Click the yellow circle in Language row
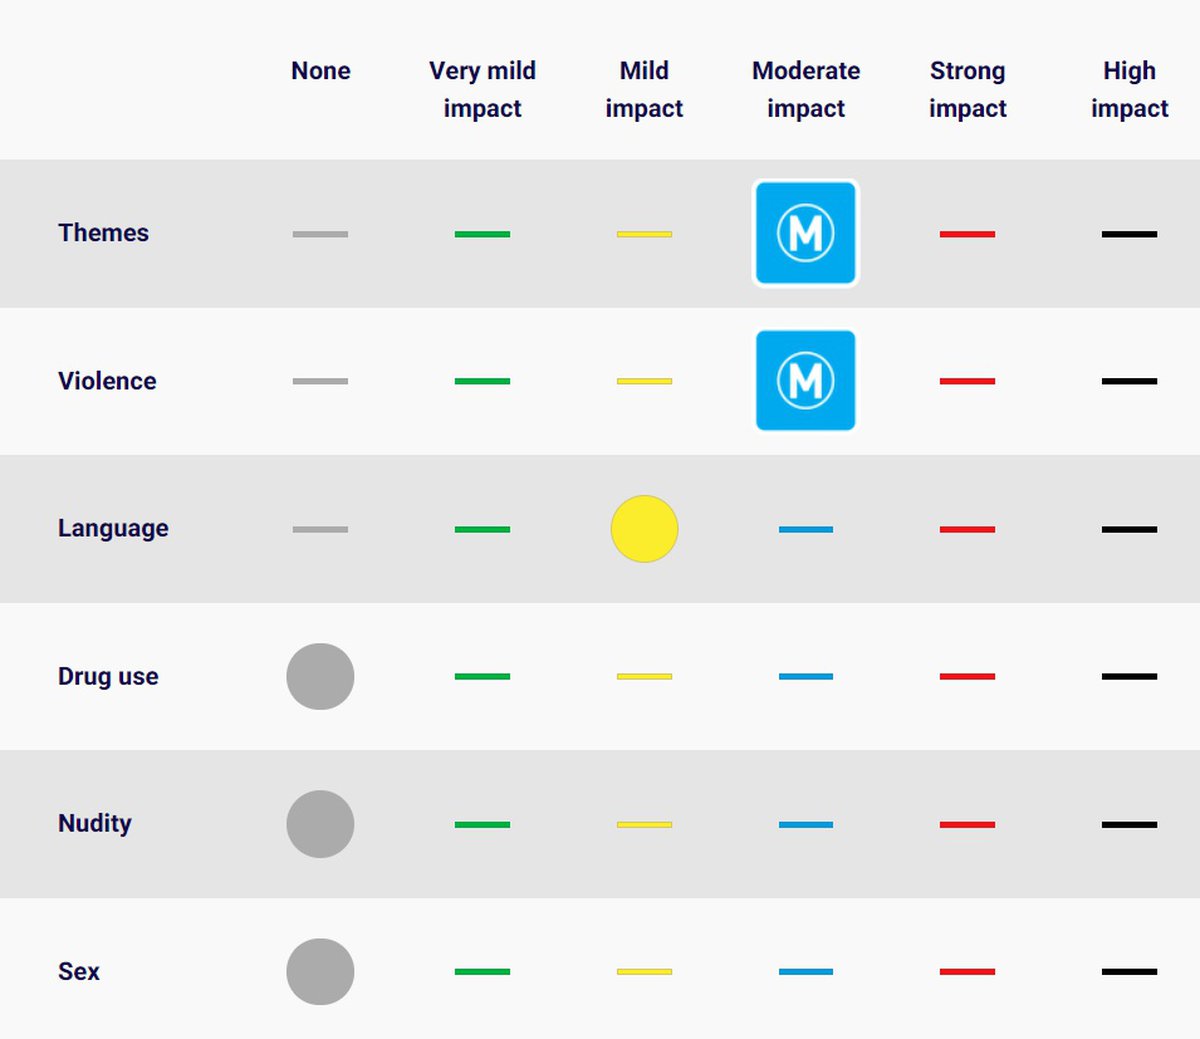Image resolution: width=1200 pixels, height=1039 pixels. (x=644, y=529)
